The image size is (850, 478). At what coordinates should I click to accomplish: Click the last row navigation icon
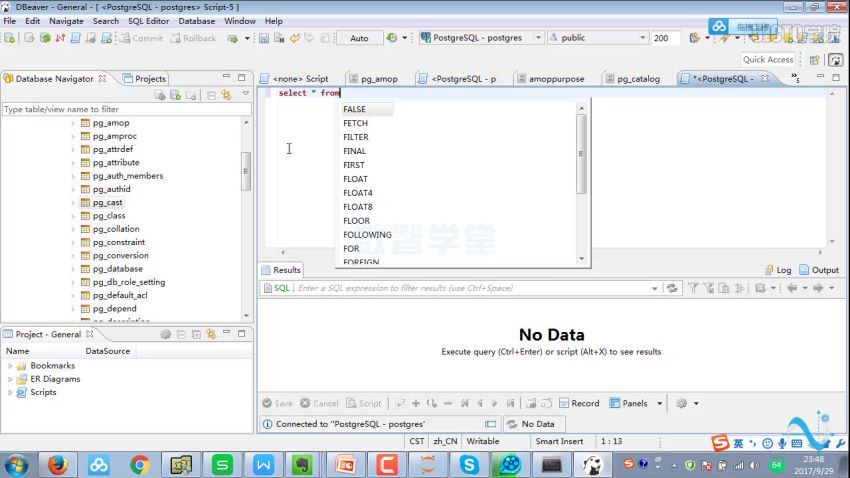pyautogui.click(x=511, y=403)
